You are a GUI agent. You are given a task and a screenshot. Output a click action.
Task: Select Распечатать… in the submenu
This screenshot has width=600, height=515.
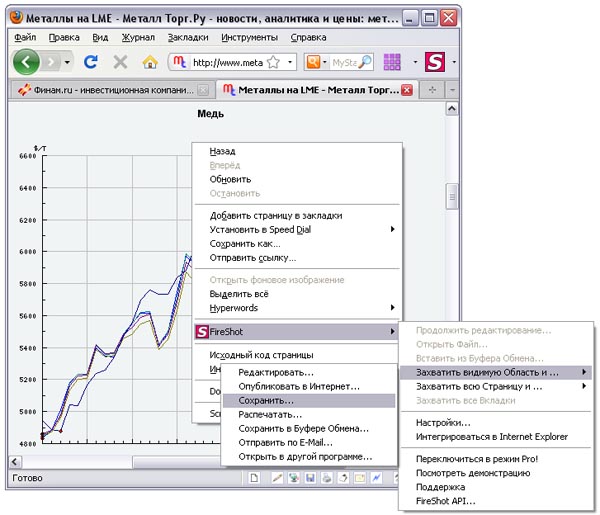309,414
